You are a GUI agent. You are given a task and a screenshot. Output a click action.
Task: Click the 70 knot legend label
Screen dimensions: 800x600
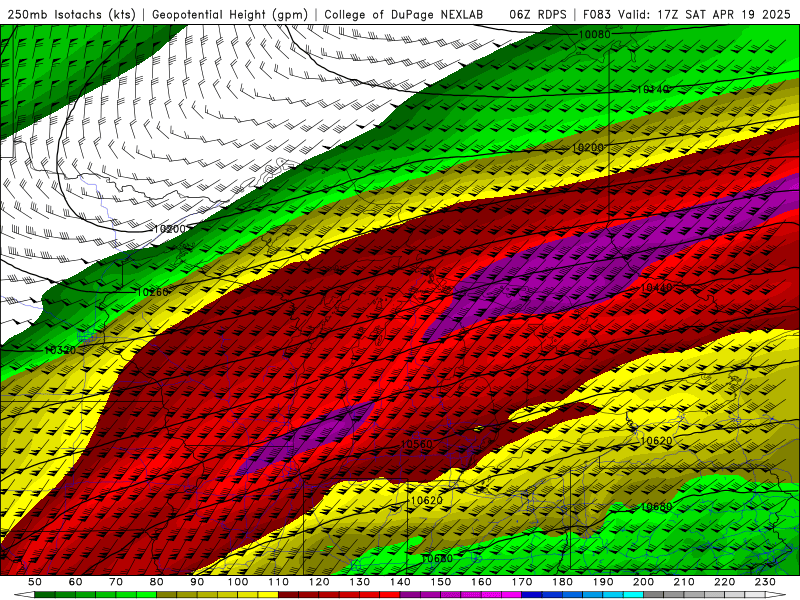click(x=116, y=582)
